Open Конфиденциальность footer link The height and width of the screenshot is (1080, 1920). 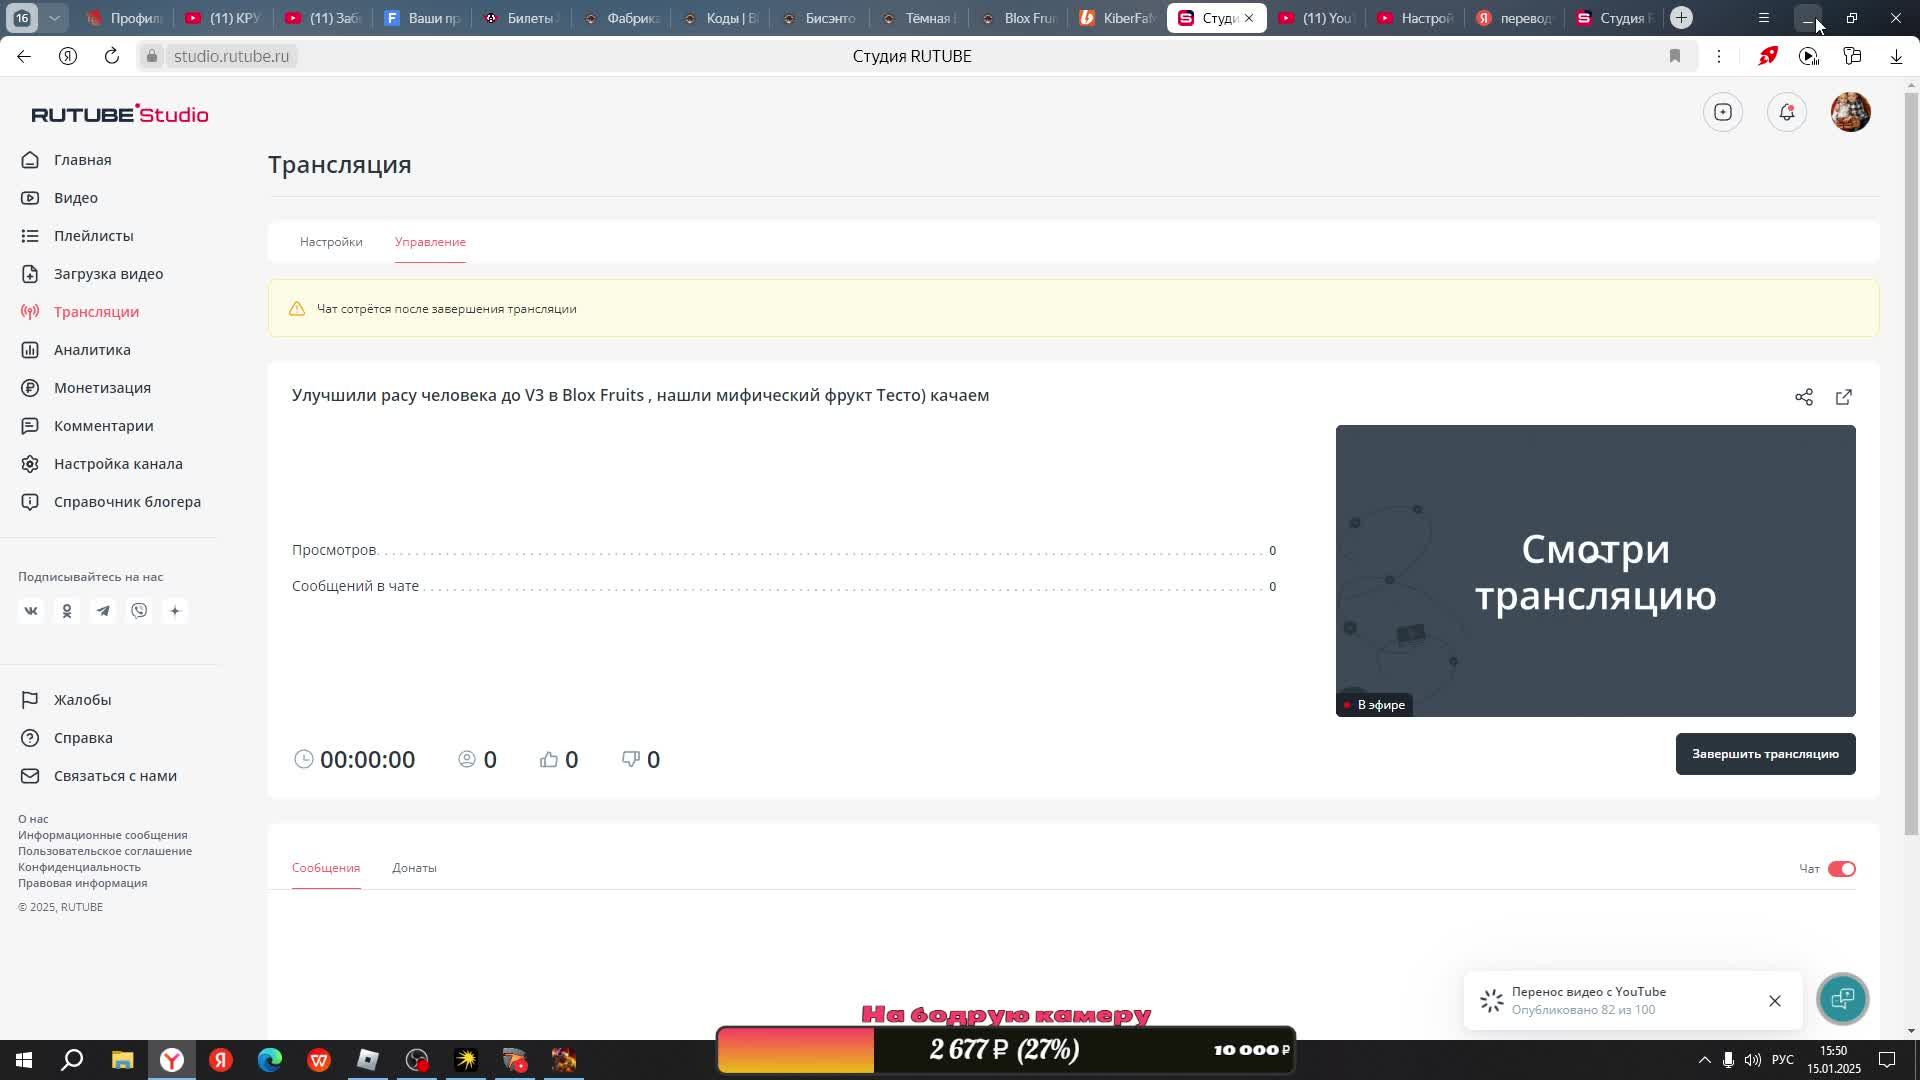pos(79,867)
